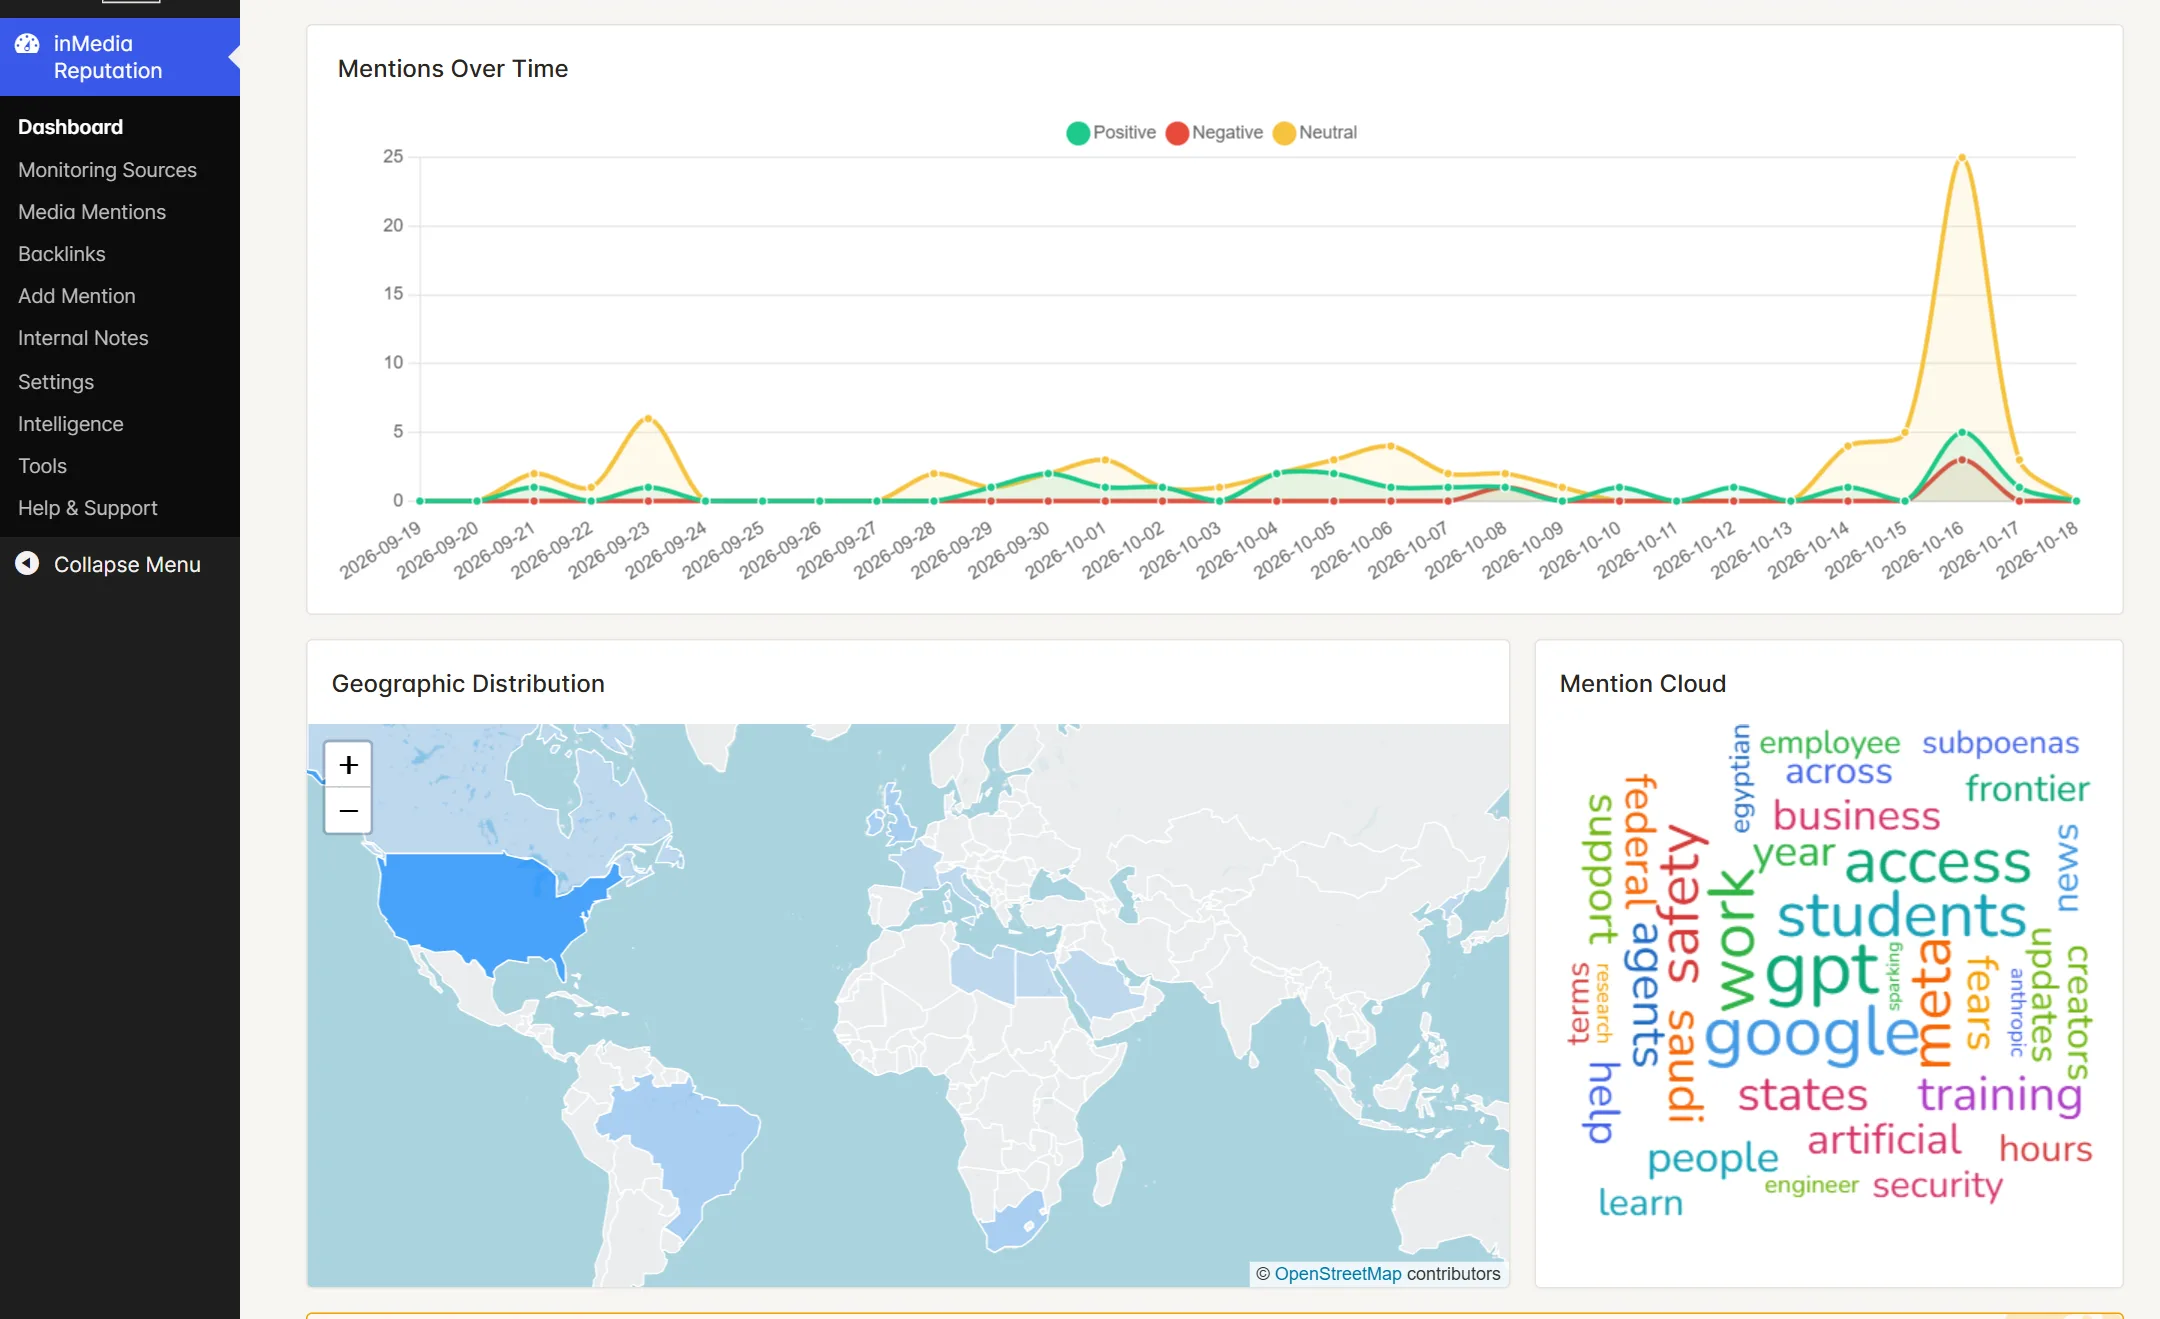Click the United States on the map
Image resolution: width=2160 pixels, height=1319 pixels.
(480, 905)
